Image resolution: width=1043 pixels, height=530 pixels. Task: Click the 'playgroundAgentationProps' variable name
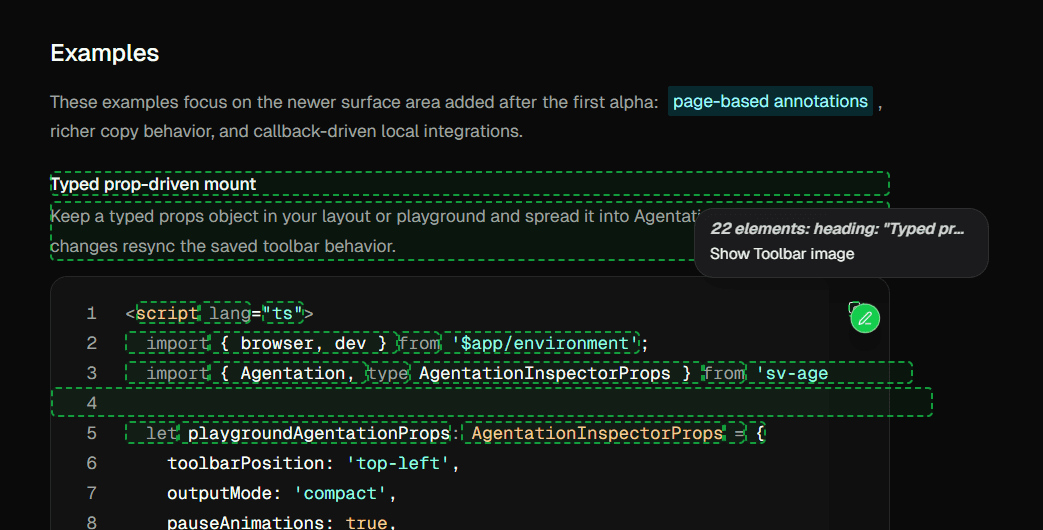tap(319, 434)
